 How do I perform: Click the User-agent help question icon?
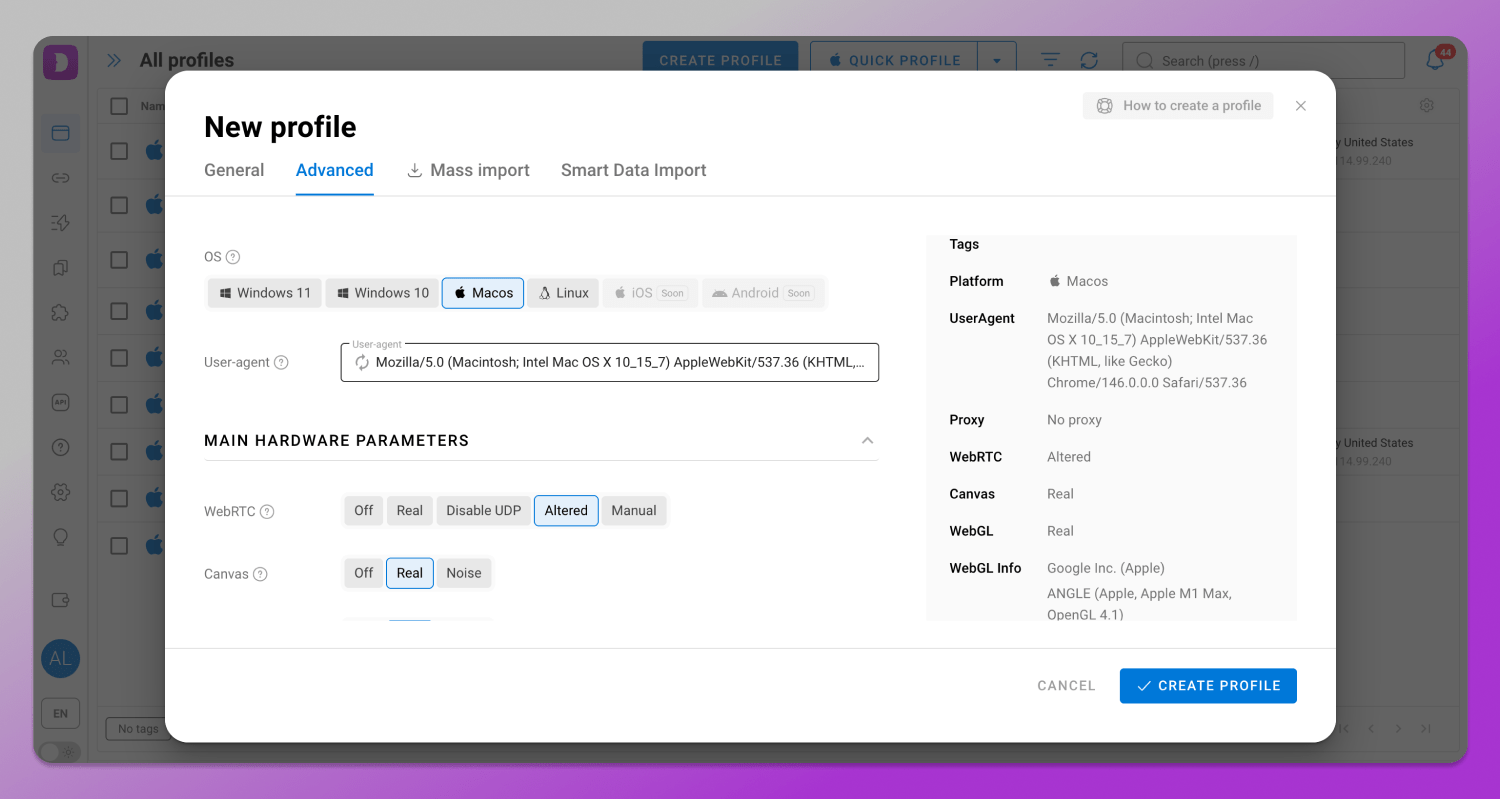(x=281, y=363)
